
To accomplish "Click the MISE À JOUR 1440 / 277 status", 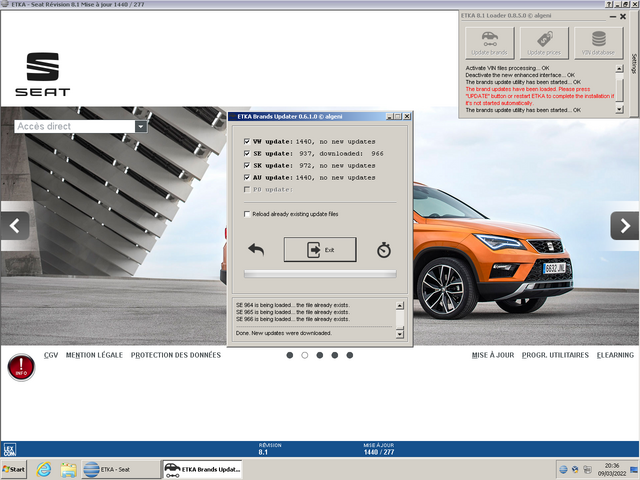I will click(379, 449).
